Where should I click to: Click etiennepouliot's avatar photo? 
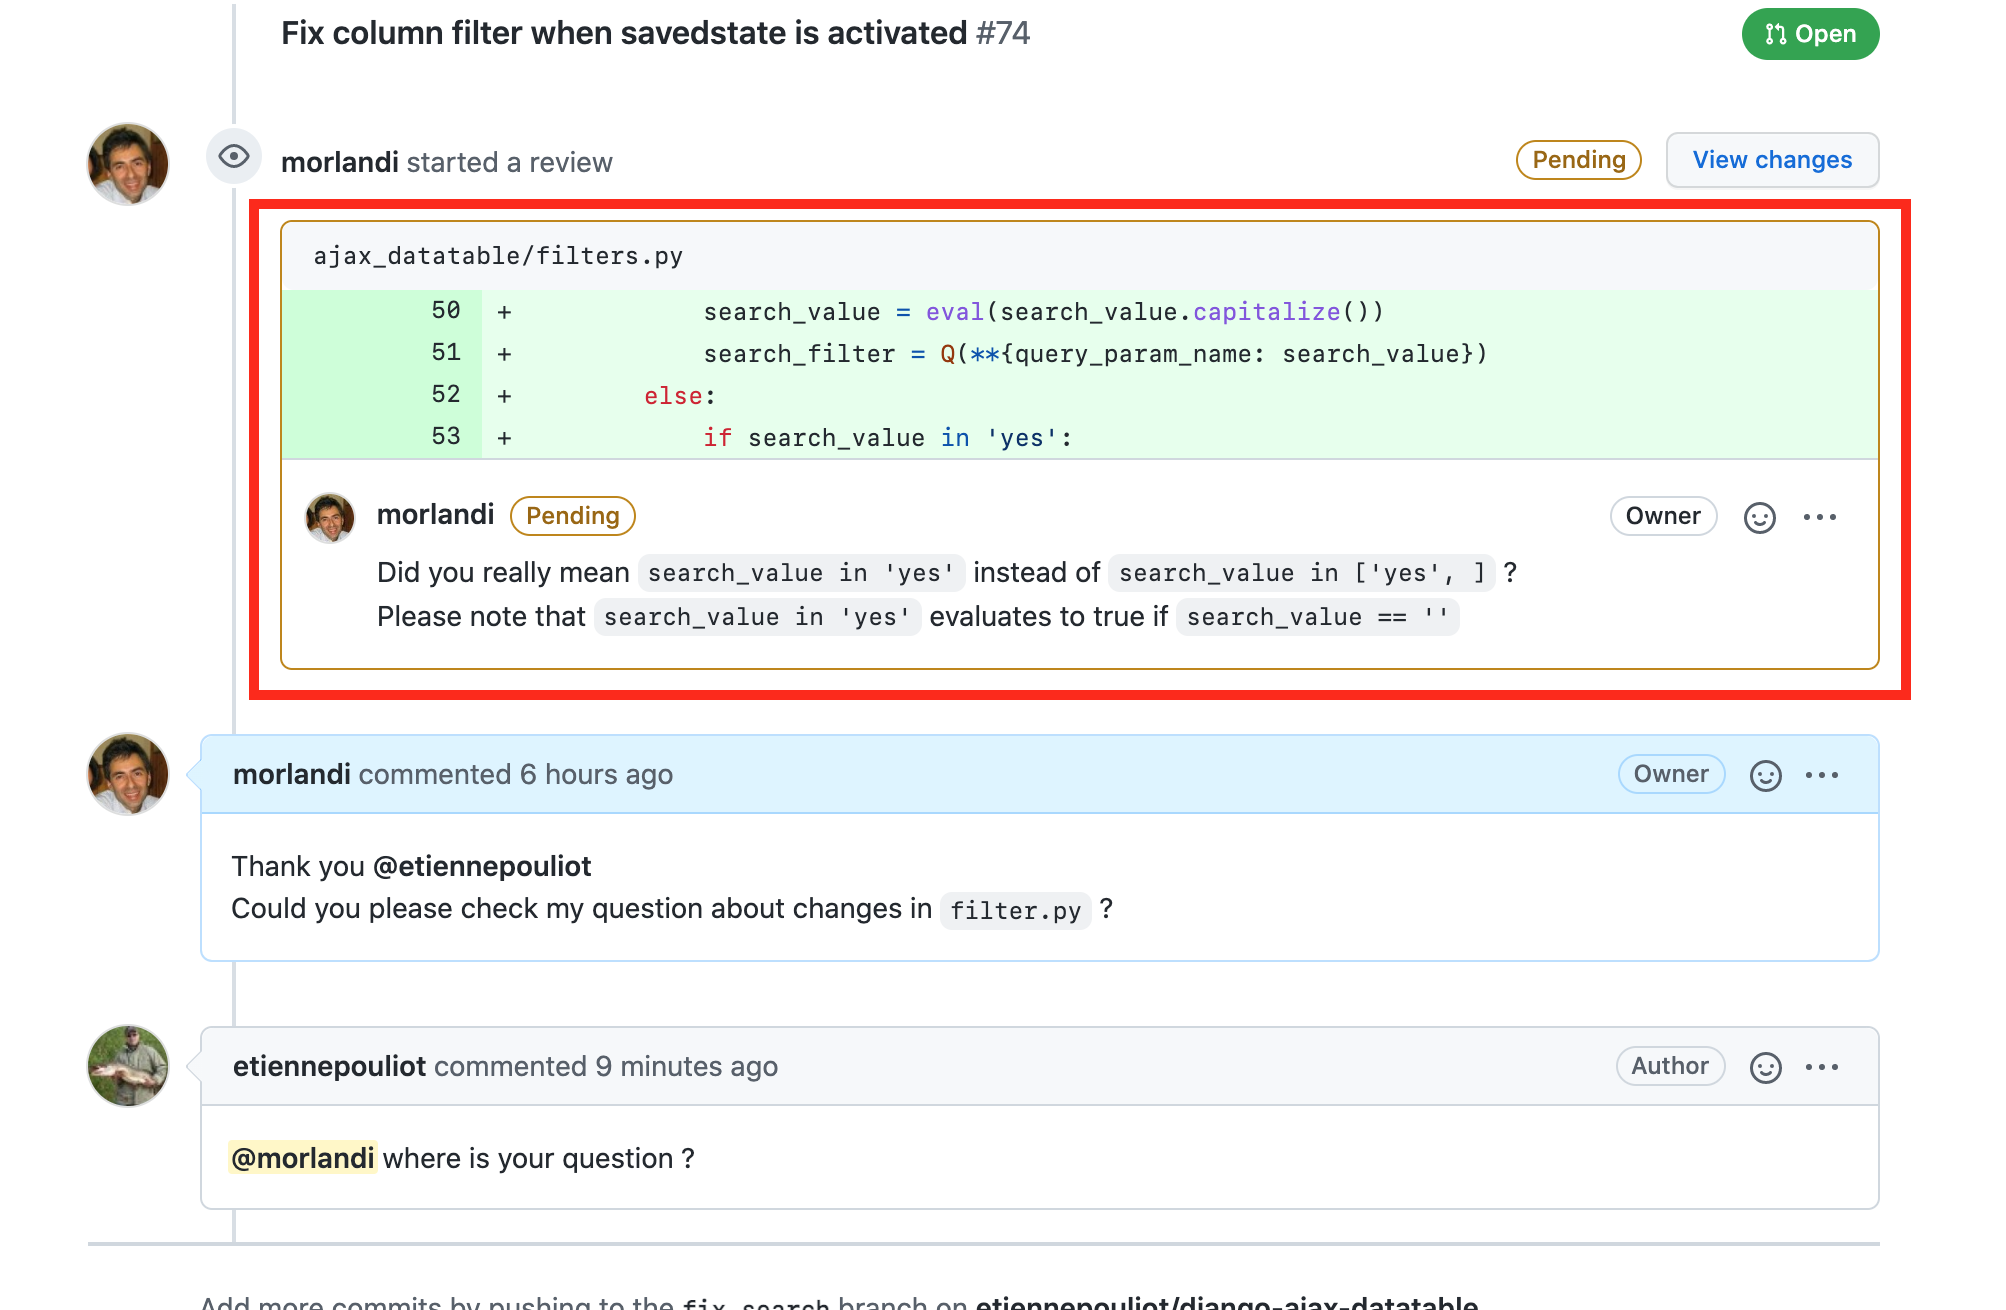point(128,1066)
